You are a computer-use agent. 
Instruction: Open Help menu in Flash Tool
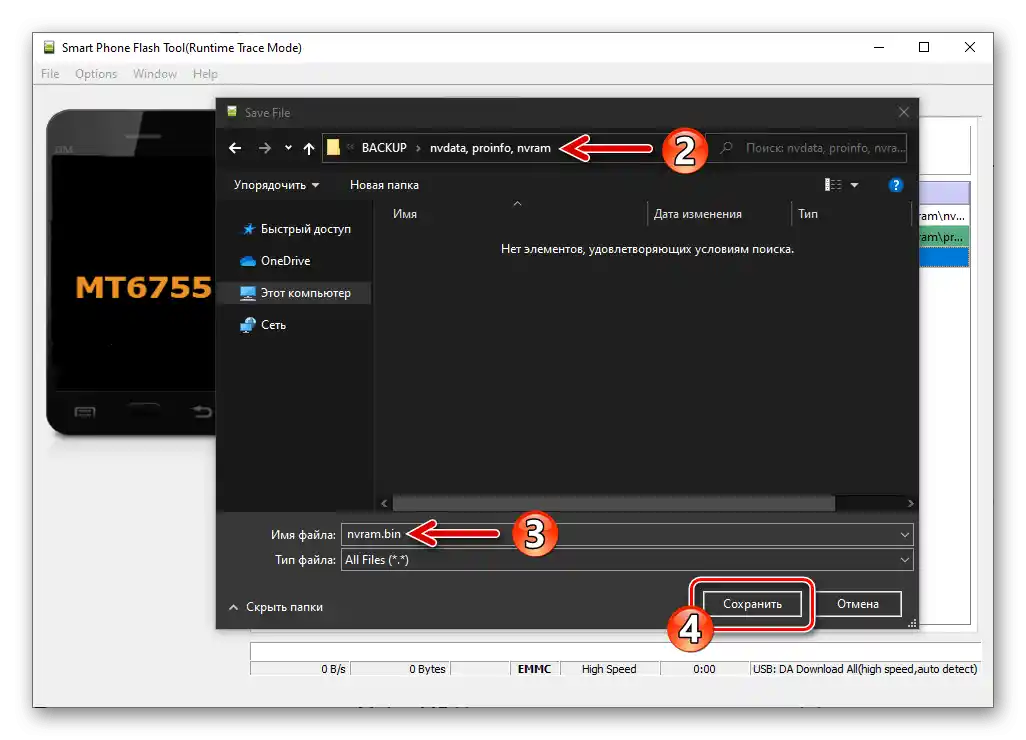205,74
